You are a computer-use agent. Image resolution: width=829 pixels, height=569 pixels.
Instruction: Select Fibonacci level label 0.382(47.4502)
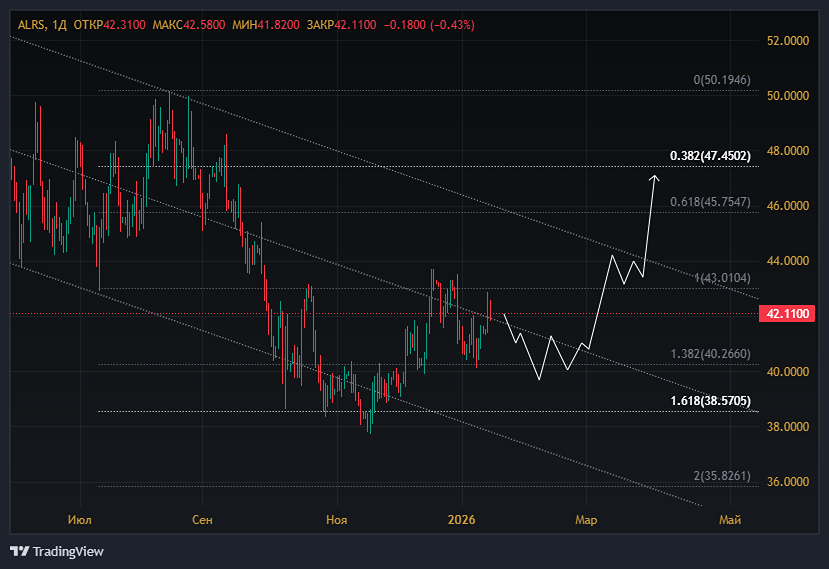(710, 156)
